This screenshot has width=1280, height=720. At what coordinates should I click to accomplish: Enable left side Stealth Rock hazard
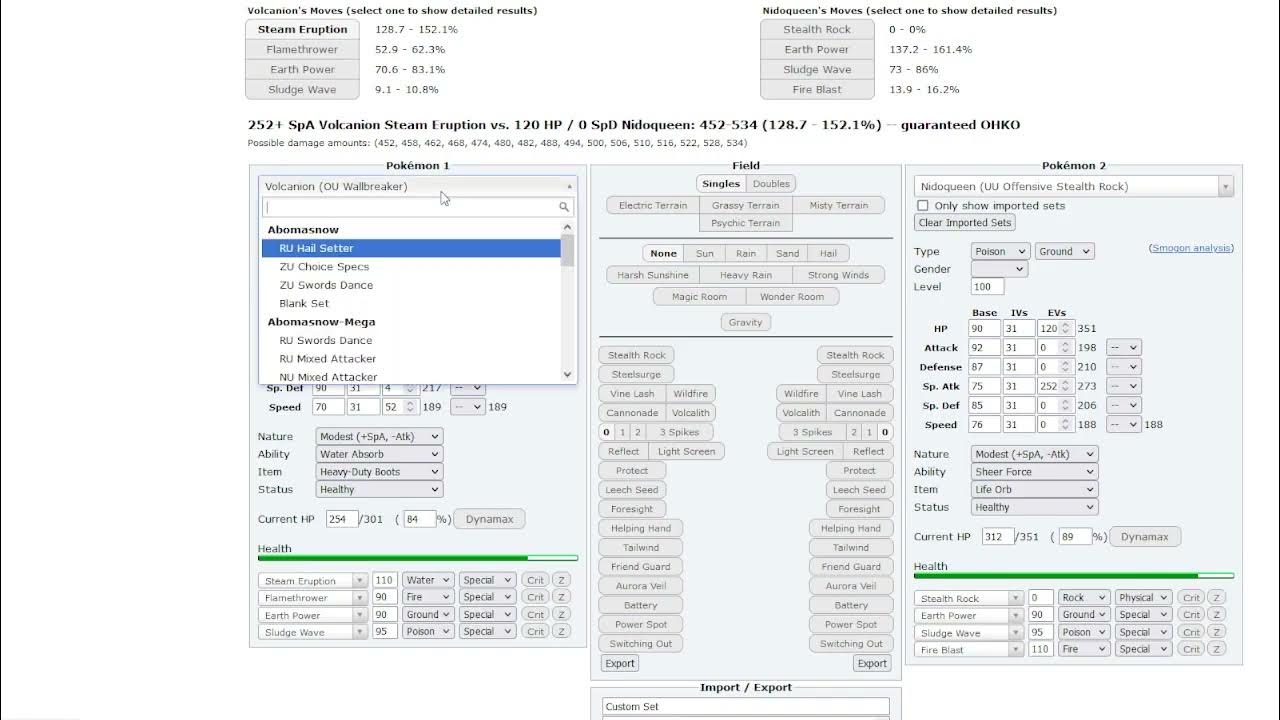(637, 355)
